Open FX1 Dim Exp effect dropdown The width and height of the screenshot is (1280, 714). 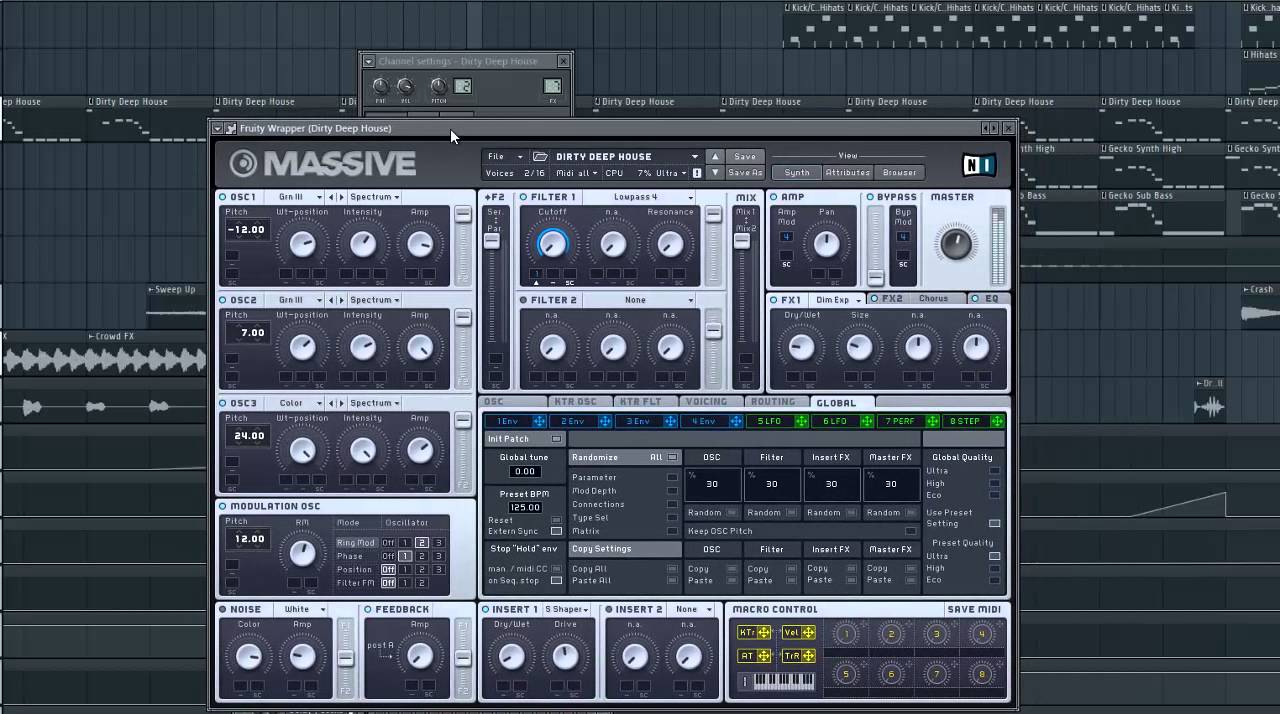(x=836, y=300)
